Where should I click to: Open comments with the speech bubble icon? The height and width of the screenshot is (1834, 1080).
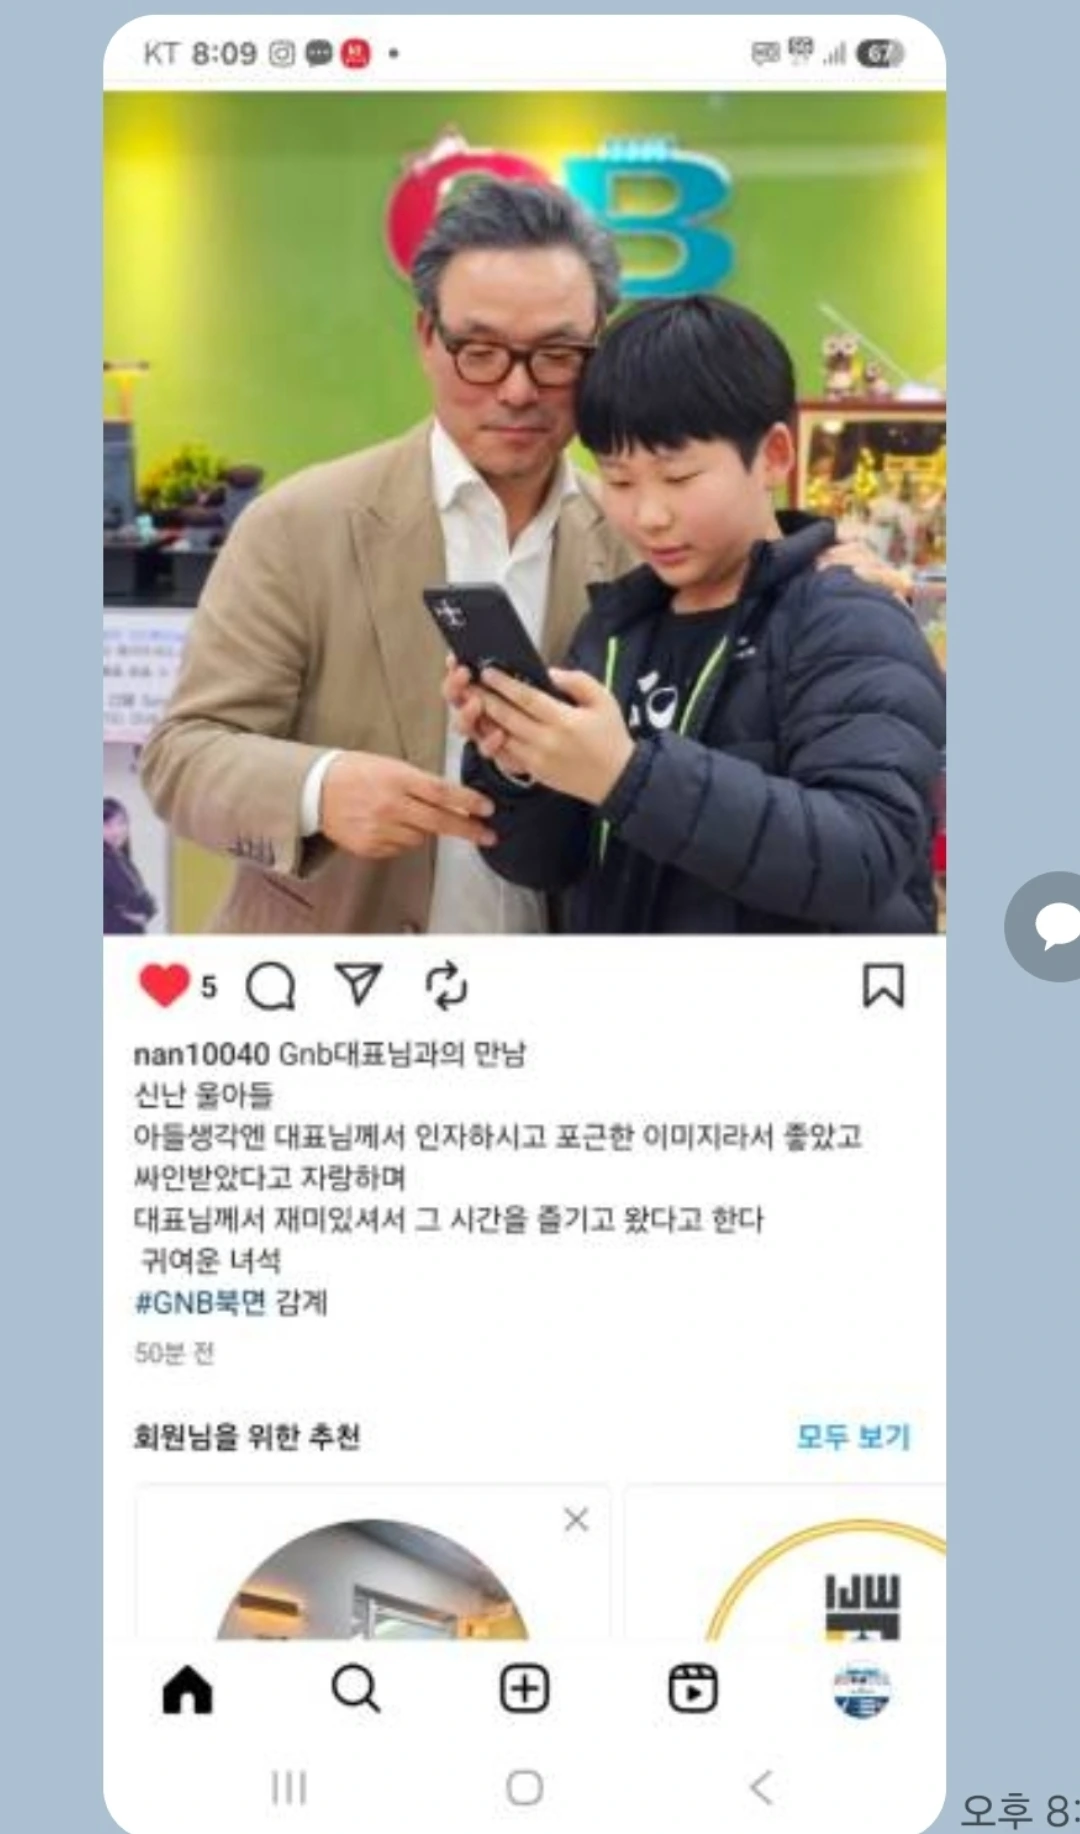270,986
